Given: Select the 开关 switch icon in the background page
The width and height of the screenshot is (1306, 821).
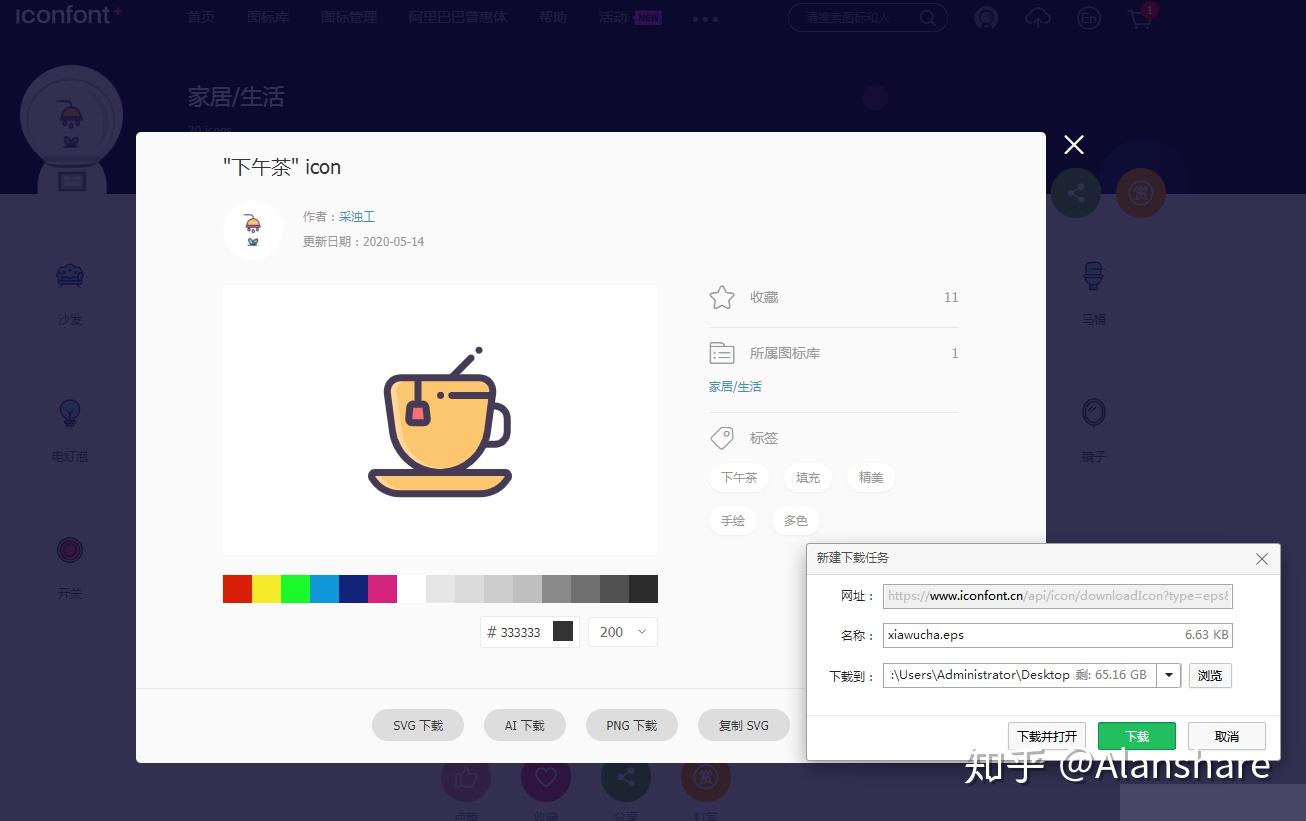Looking at the screenshot, I should tap(70, 550).
